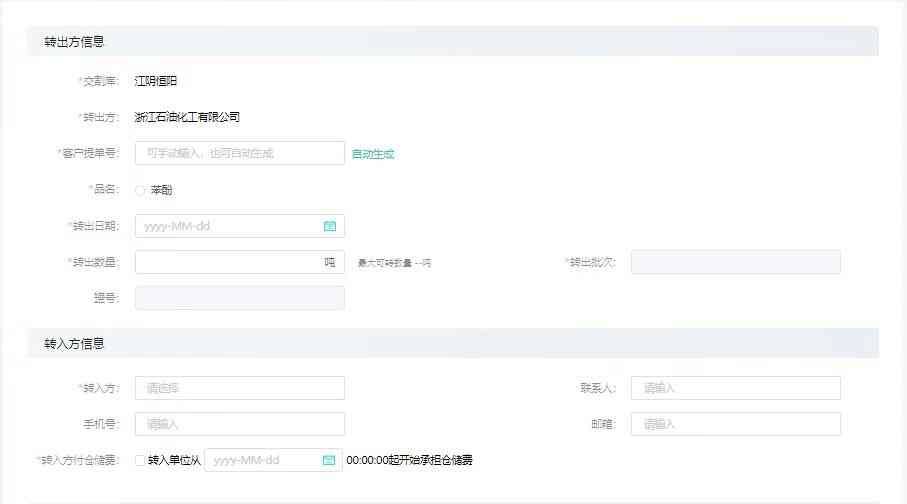Click the 转出方信息 section header
Image resolution: width=907 pixels, height=504 pixels.
tap(75, 42)
